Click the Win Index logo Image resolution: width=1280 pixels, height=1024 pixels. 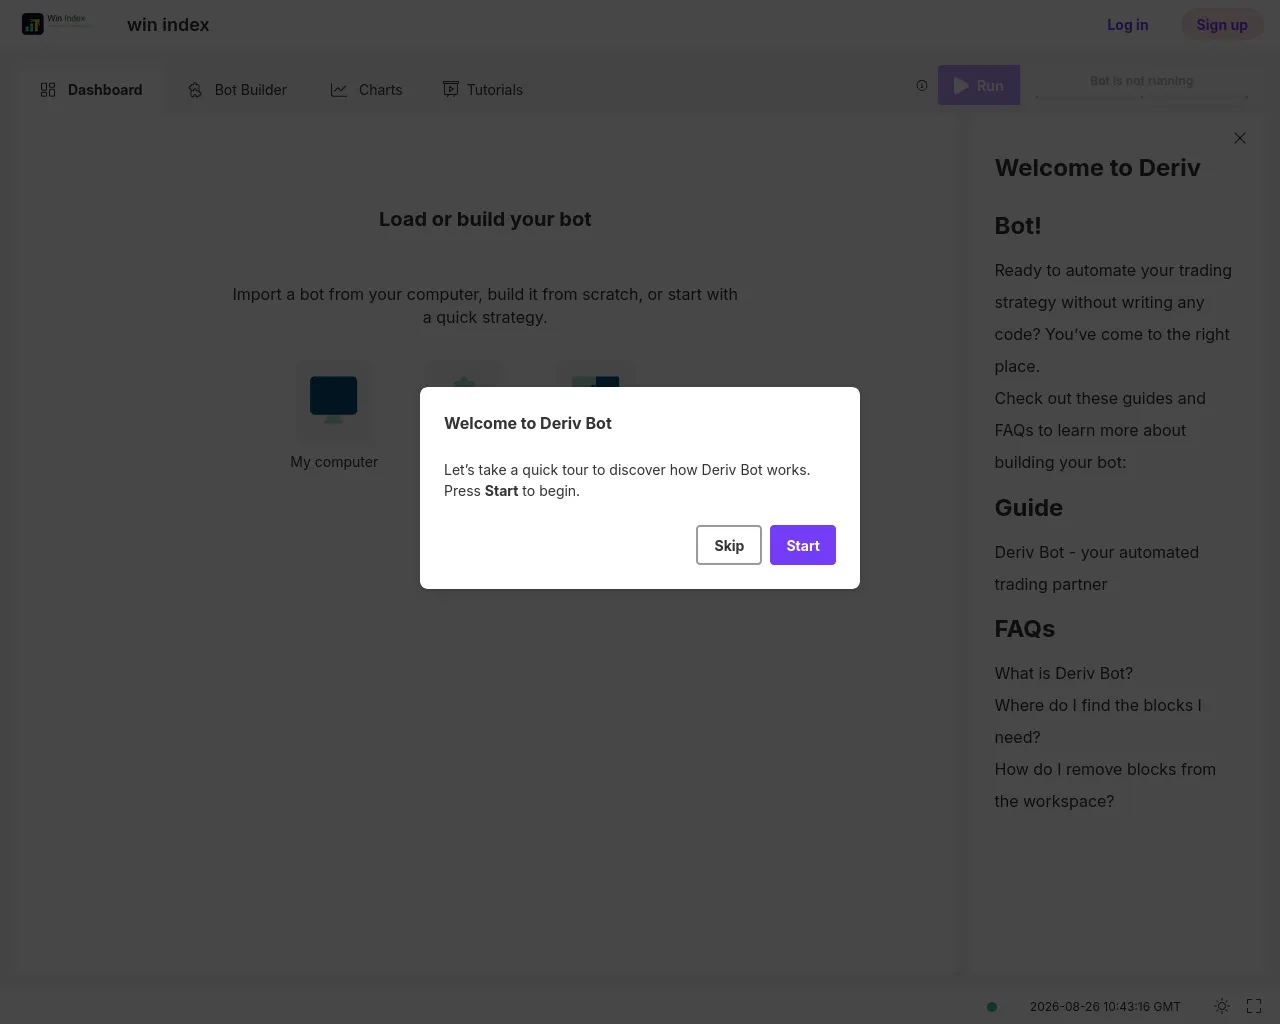point(55,24)
